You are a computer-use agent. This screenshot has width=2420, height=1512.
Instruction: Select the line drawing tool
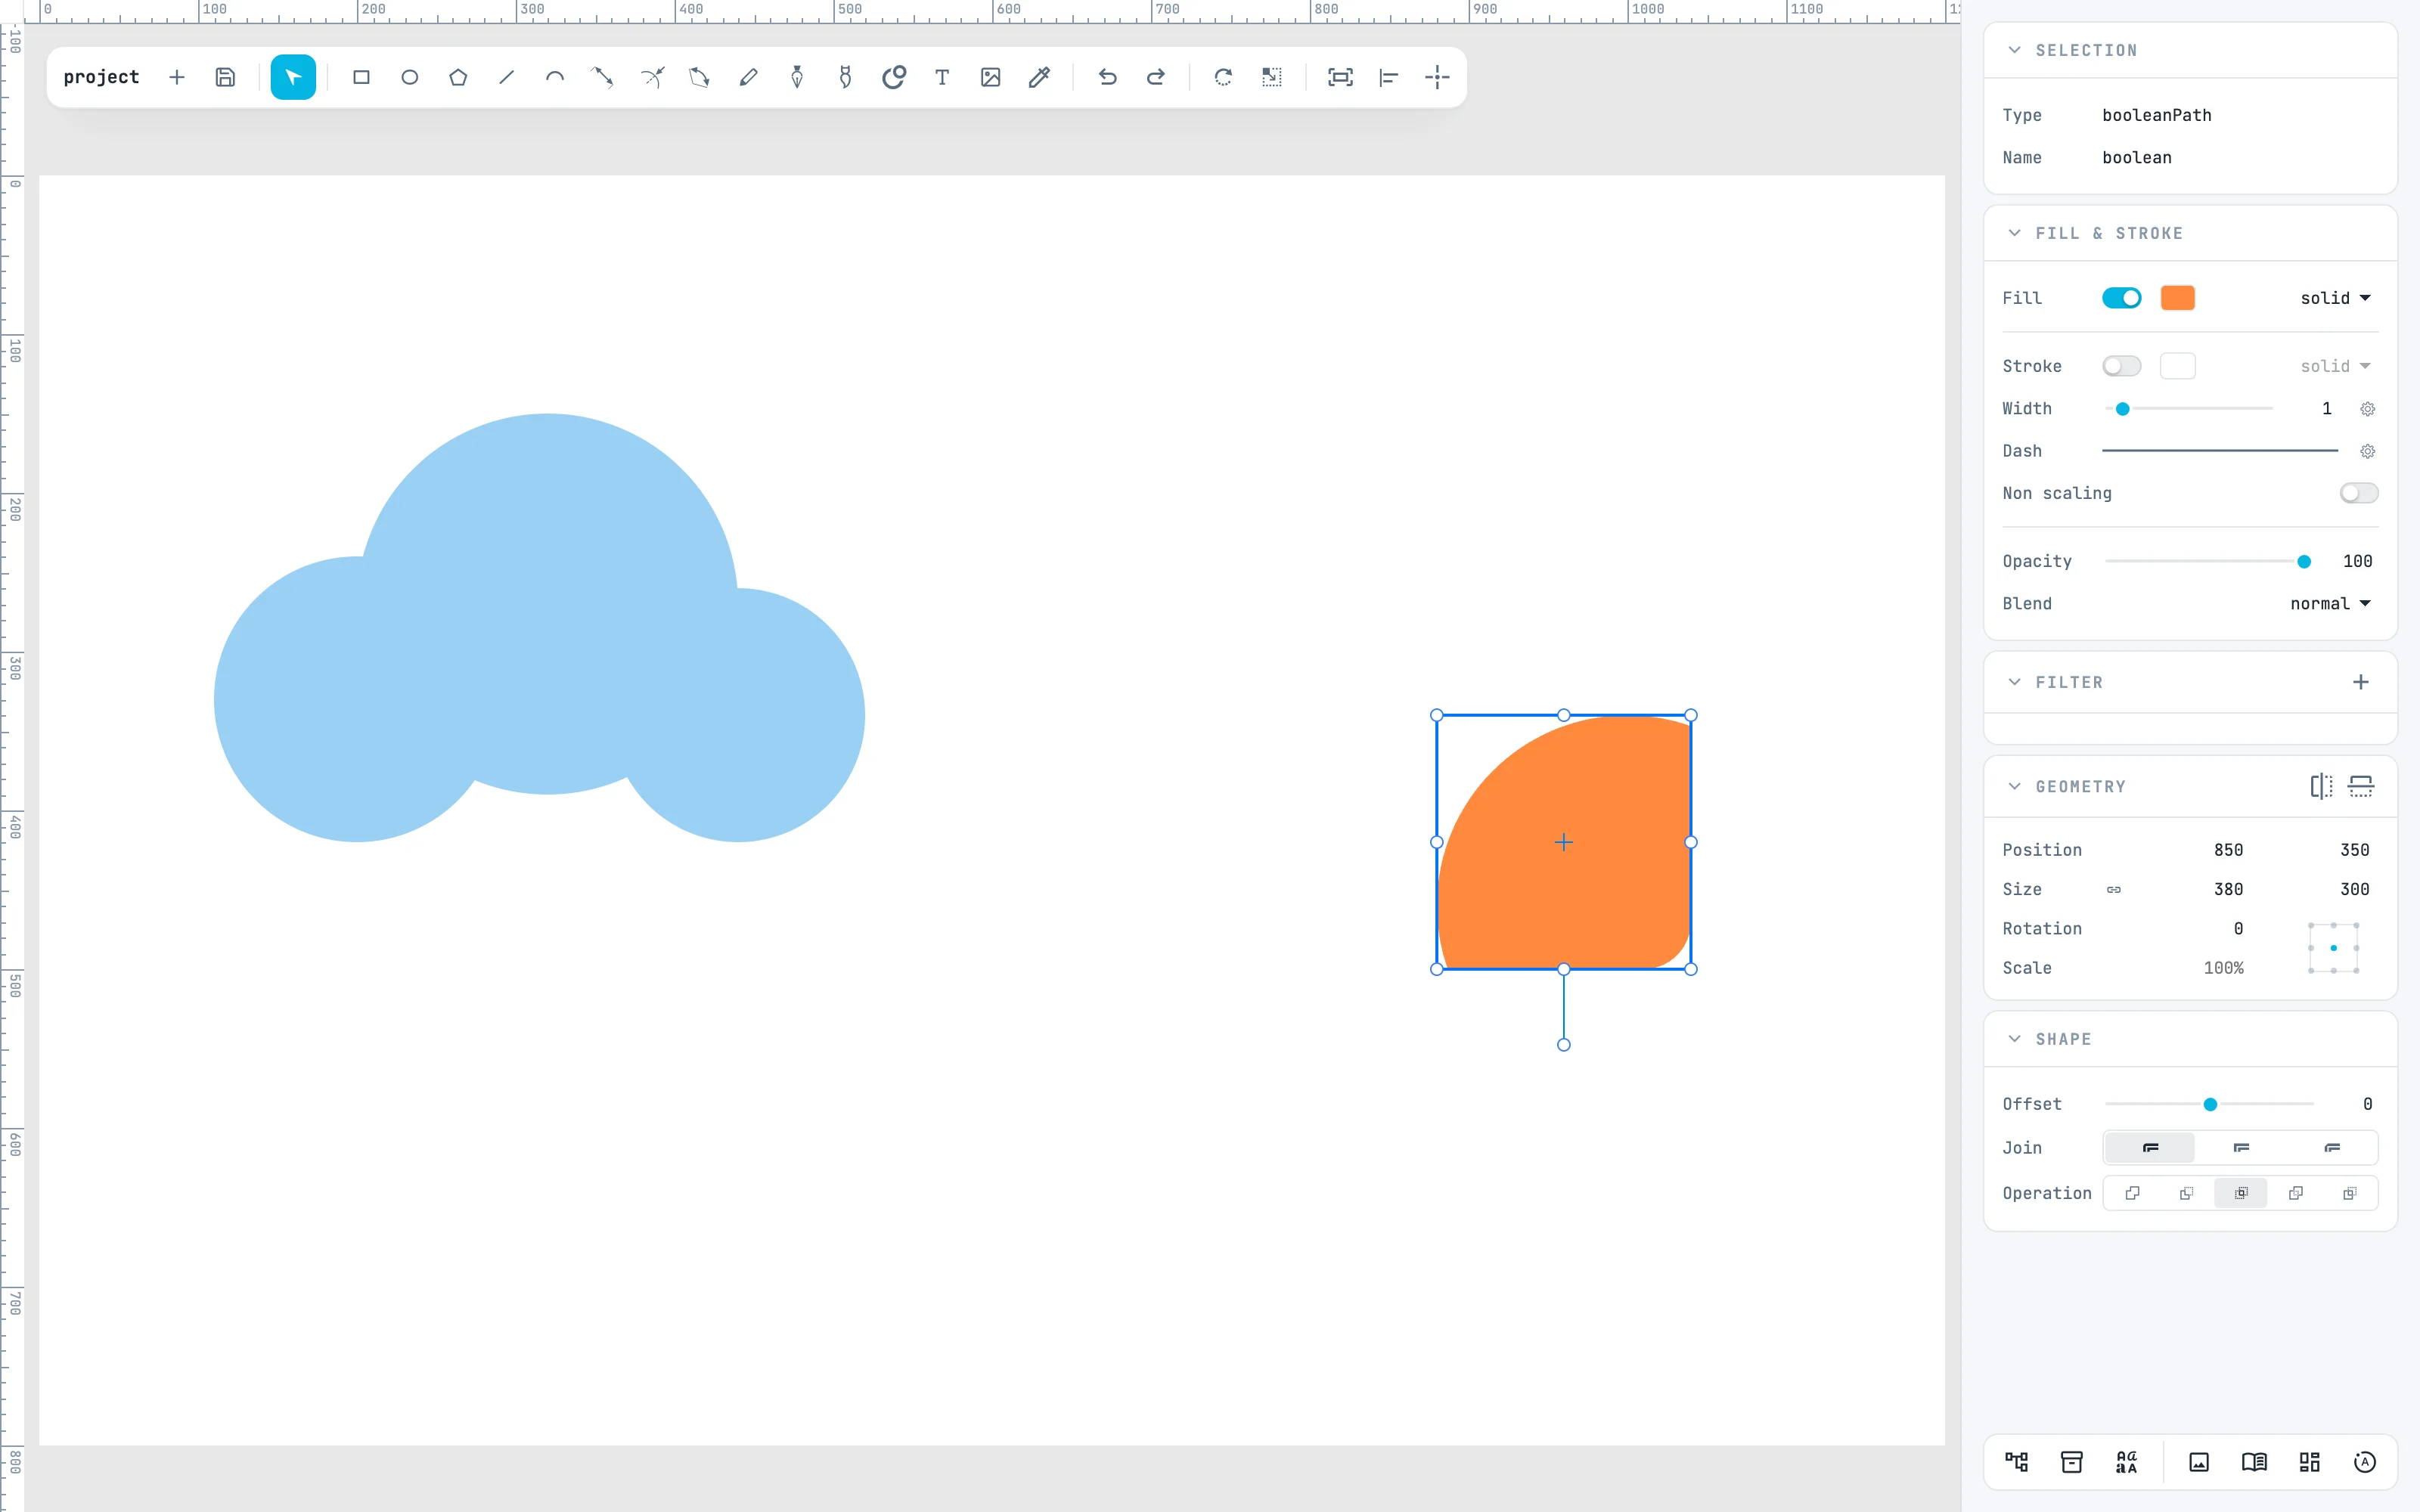tap(507, 77)
